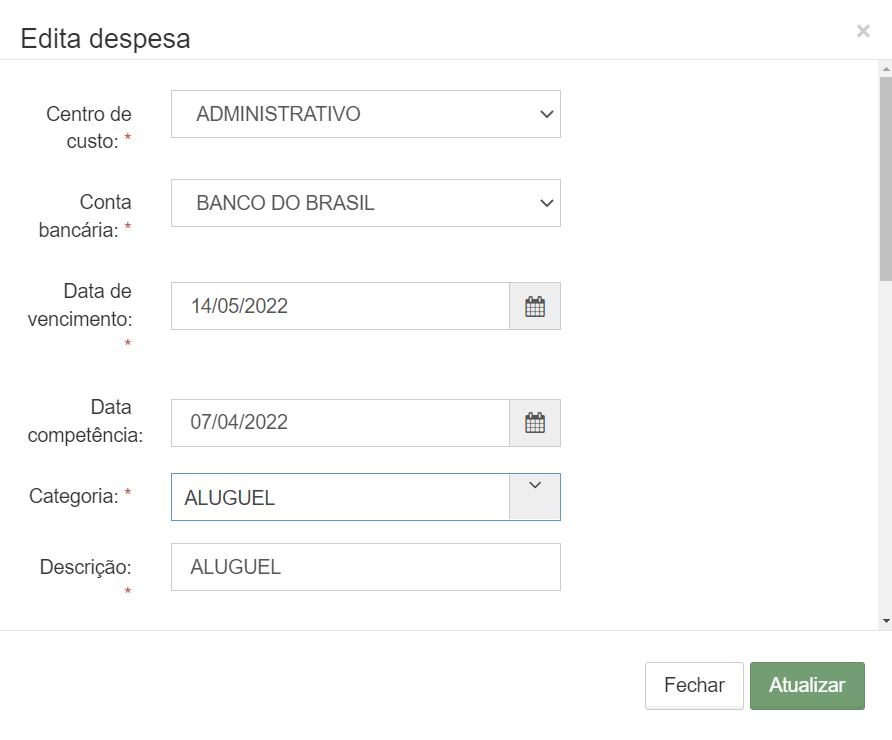This screenshot has height=740, width=892.
Task: Click the scrollbar down arrow
Action: coord(886,621)
